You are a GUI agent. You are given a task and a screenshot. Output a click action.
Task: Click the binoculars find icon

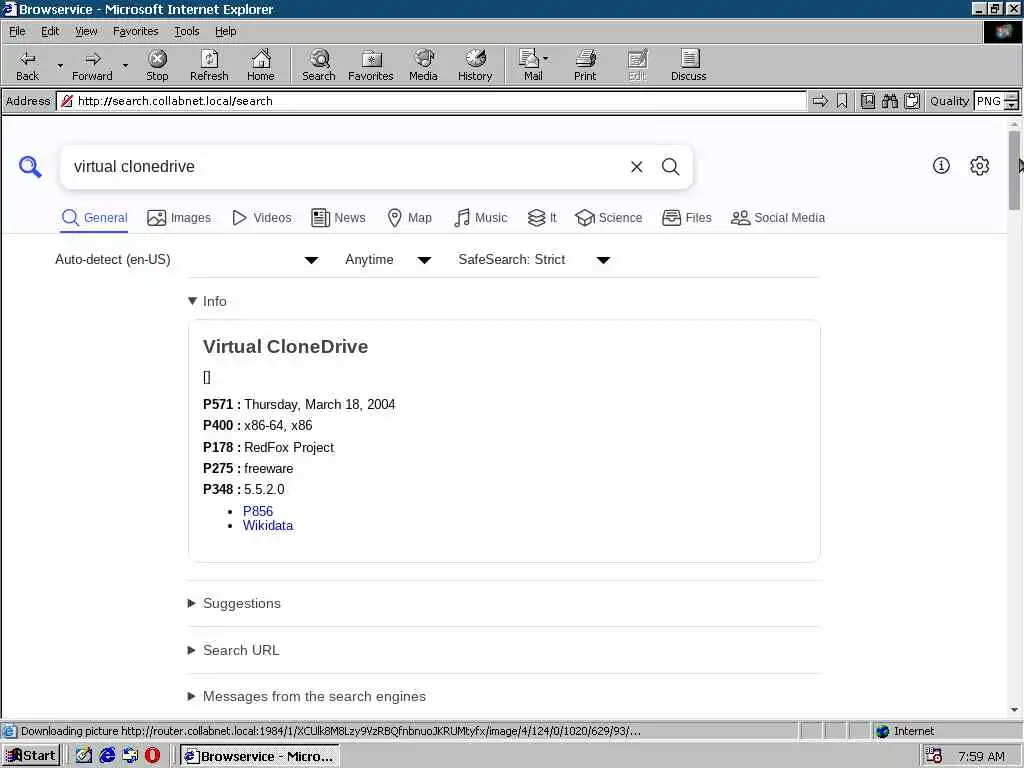click(889, 101)
